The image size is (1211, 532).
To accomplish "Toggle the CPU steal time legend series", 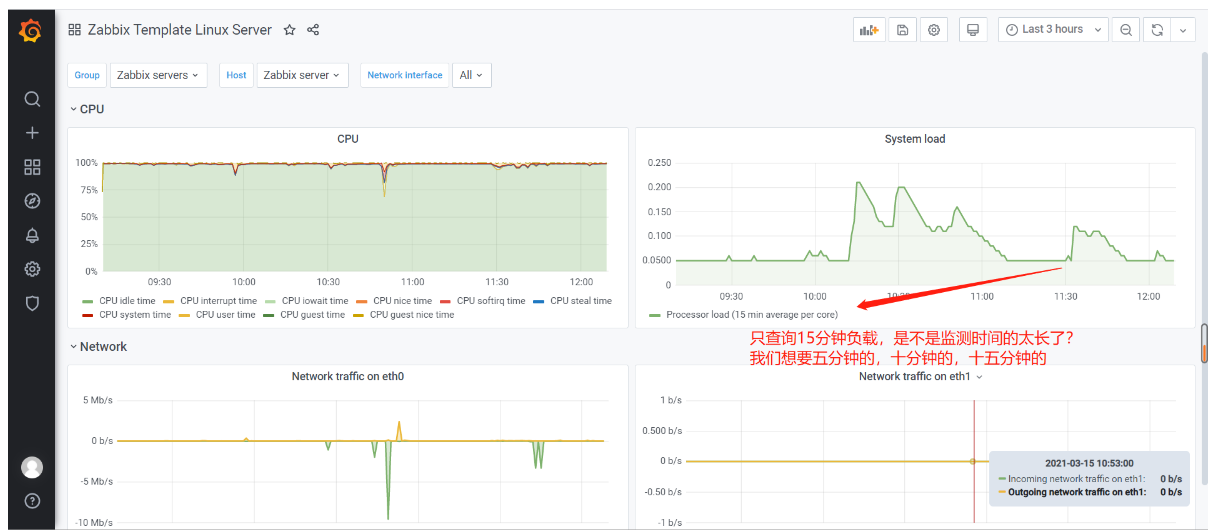I will point(572,301).
